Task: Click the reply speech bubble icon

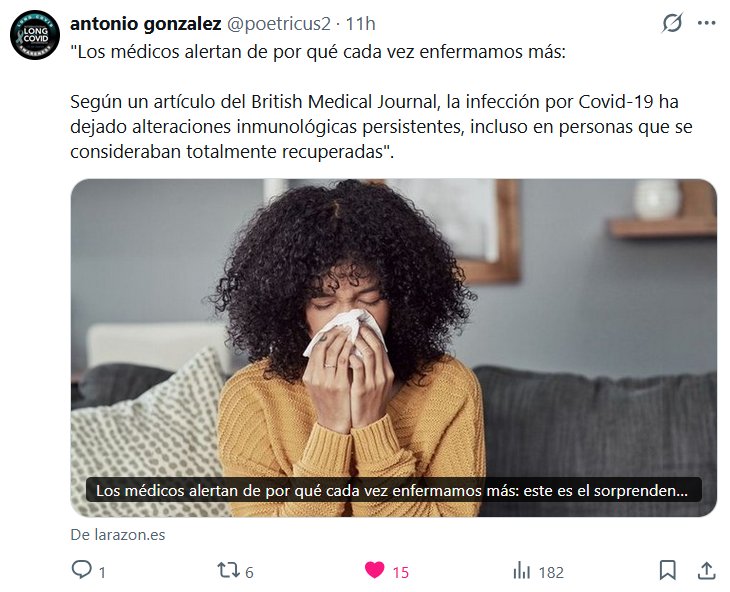Action: (81, 570)
